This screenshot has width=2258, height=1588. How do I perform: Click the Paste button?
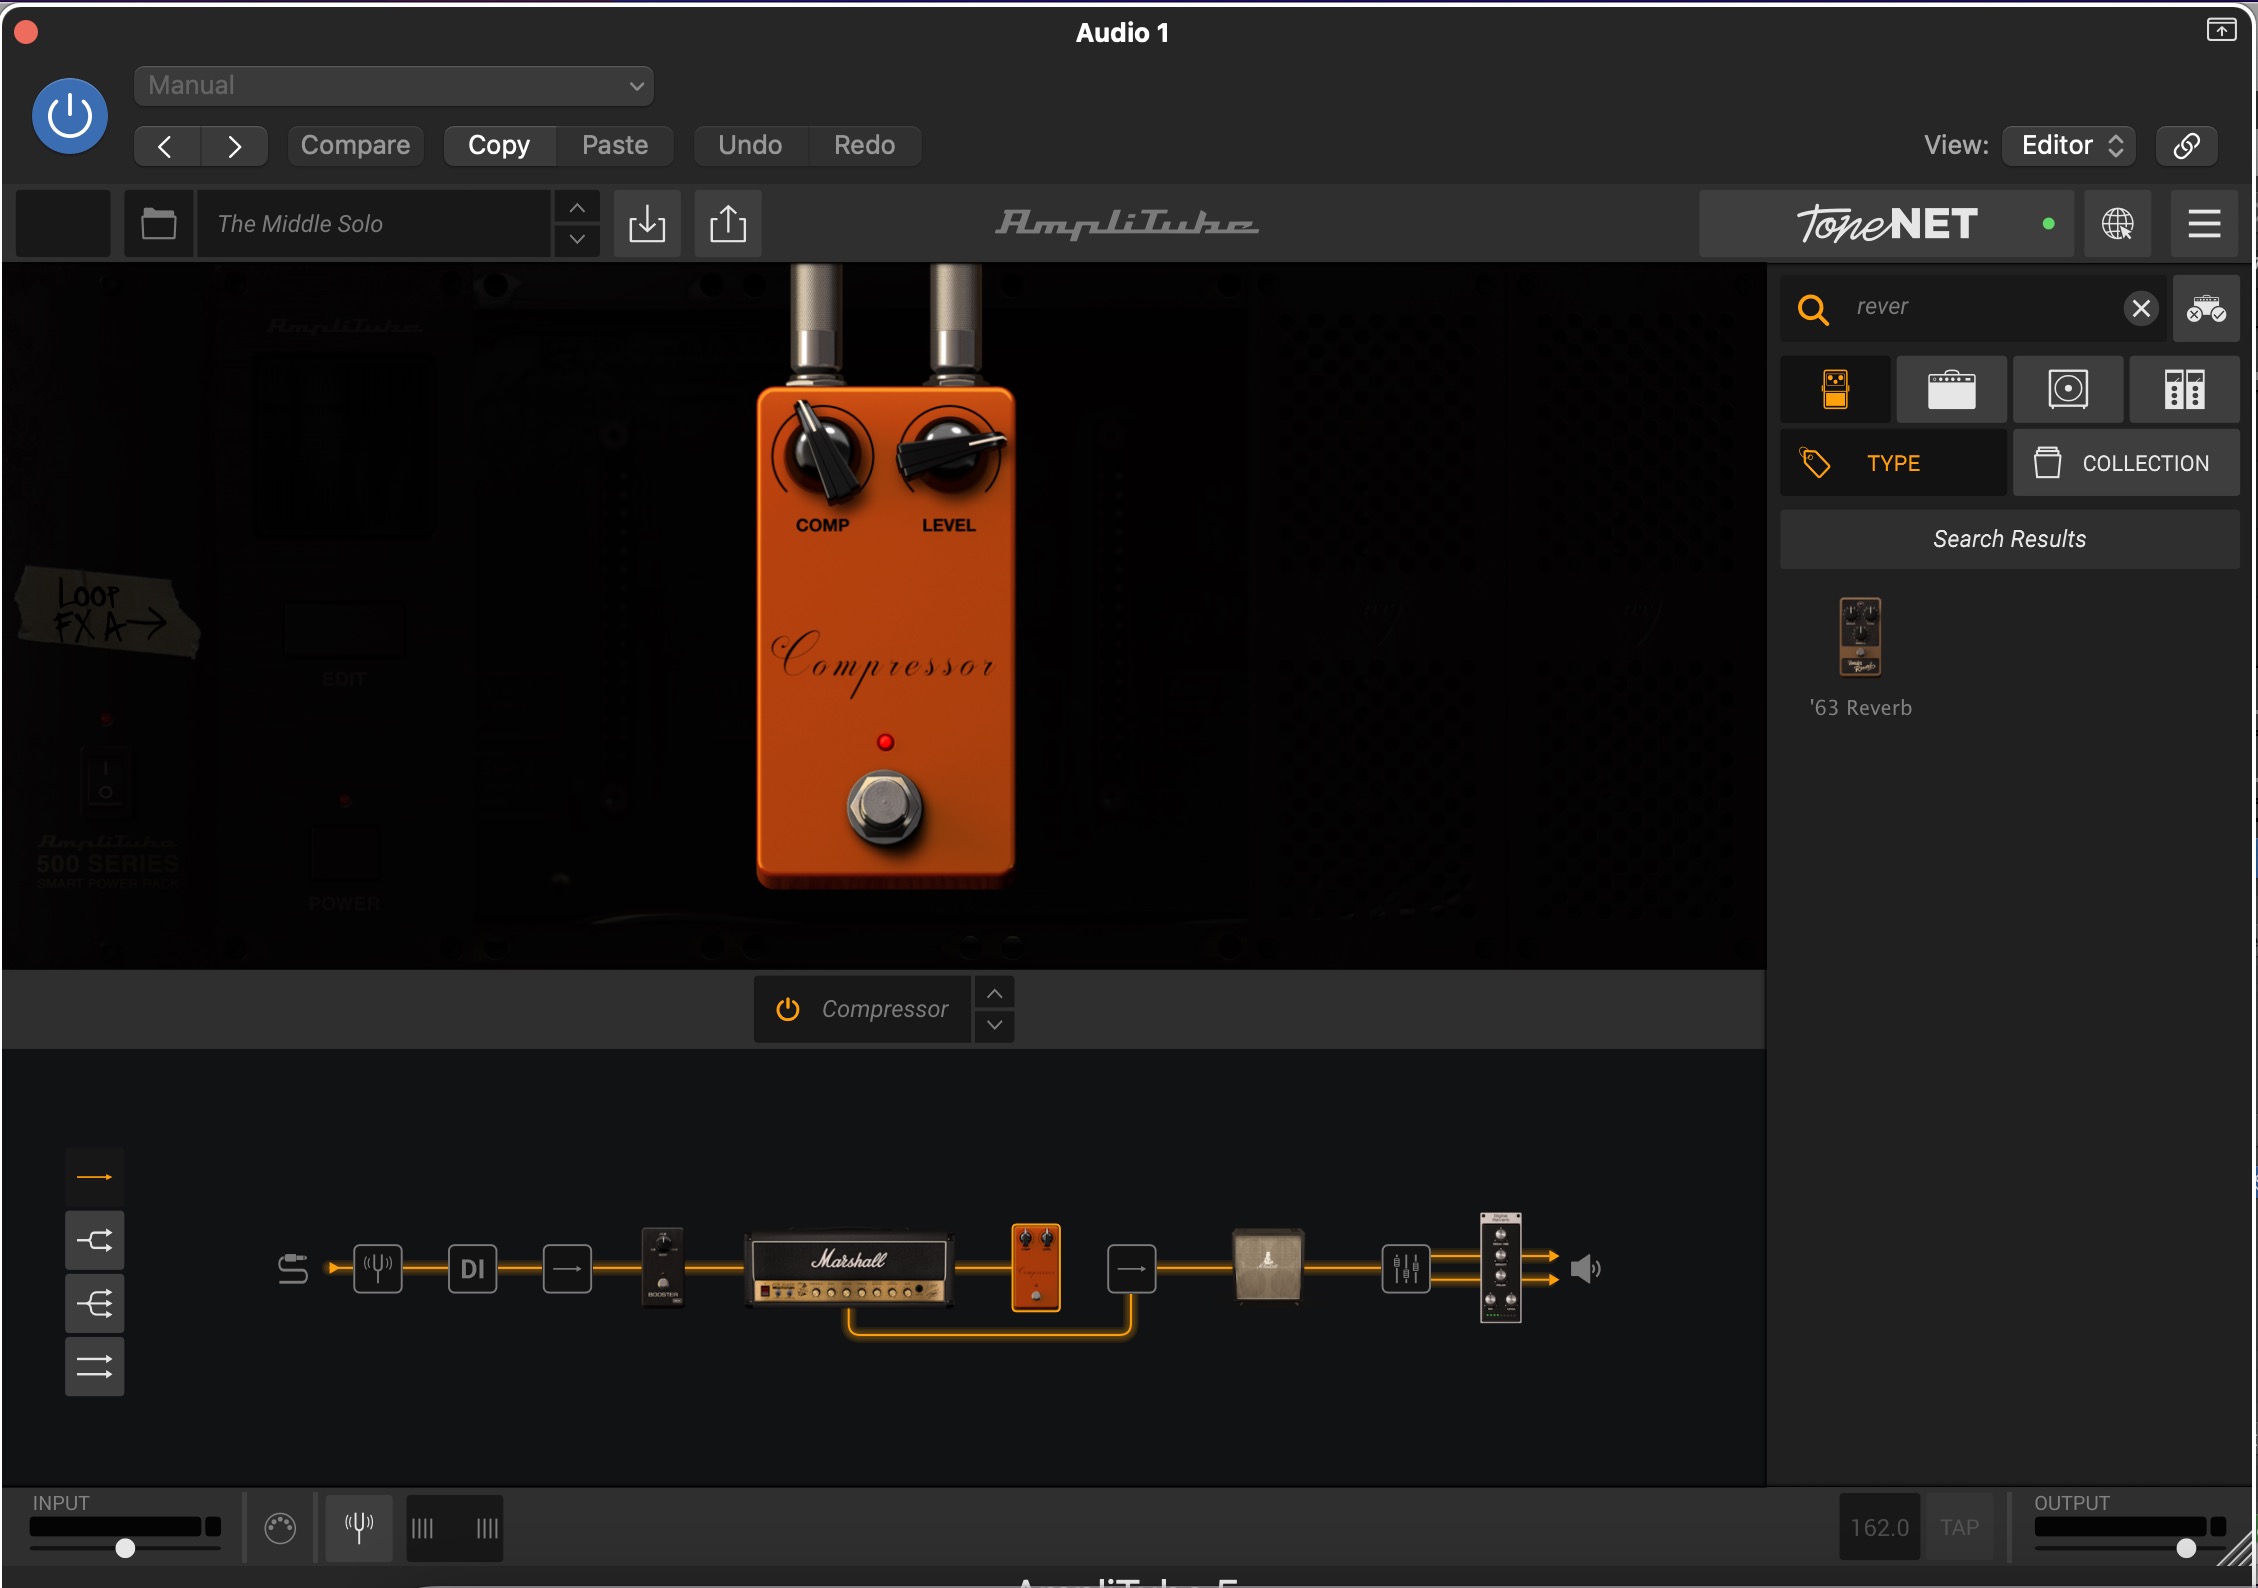pyautogui.click(x=615, y=146)
